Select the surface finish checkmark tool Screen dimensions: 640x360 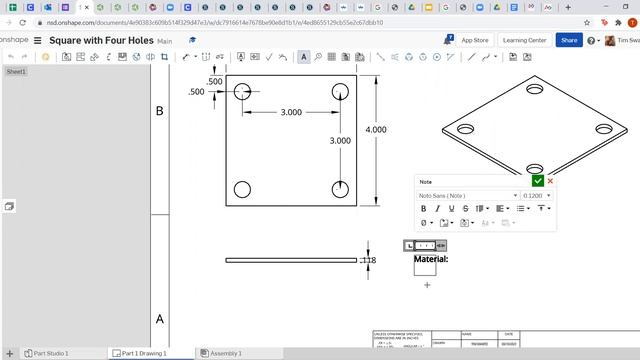269,57
